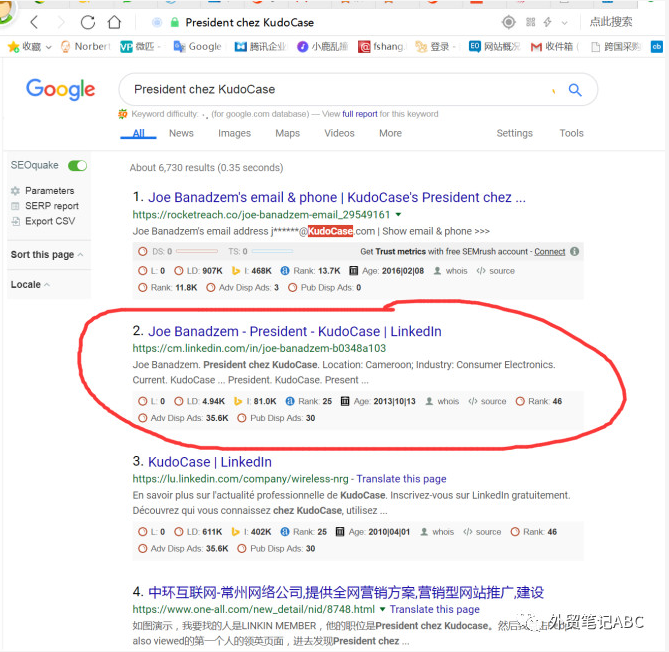The width and height of the screenshot is (669, 652).
Task: Open dropdown arrow next to one-all.com URL
Action: (x=382, y=609)
